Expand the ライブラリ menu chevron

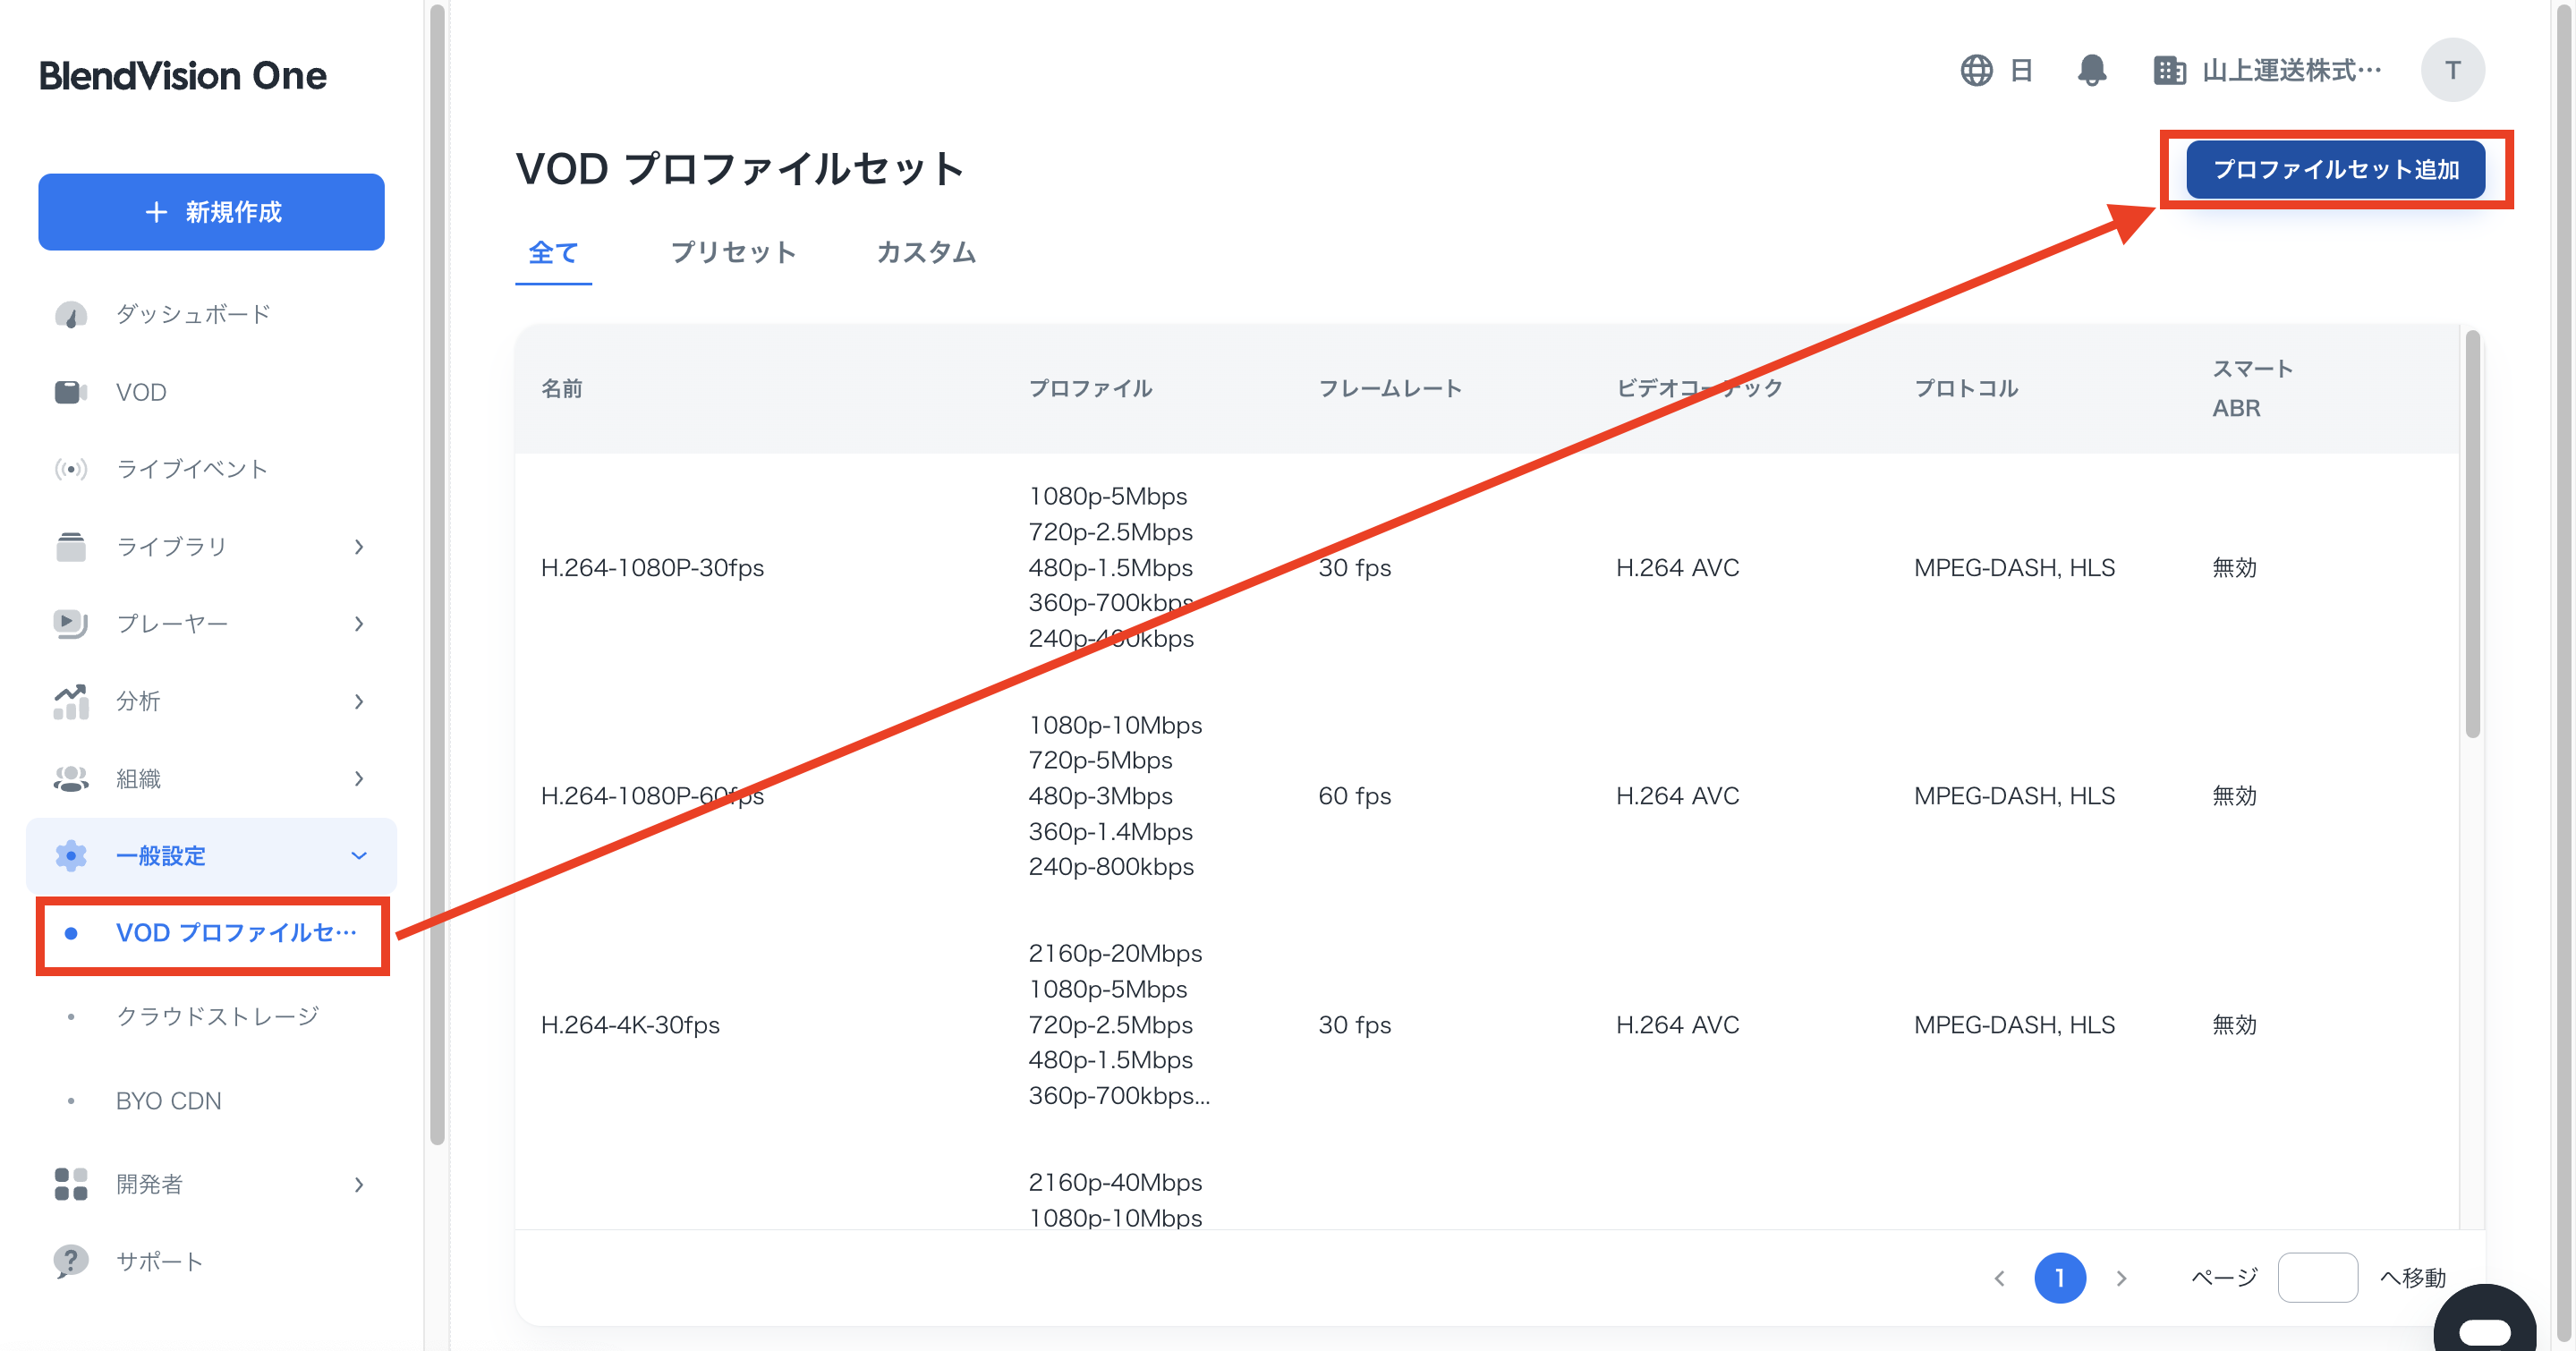pyautogui.click(x=359, y=547)
